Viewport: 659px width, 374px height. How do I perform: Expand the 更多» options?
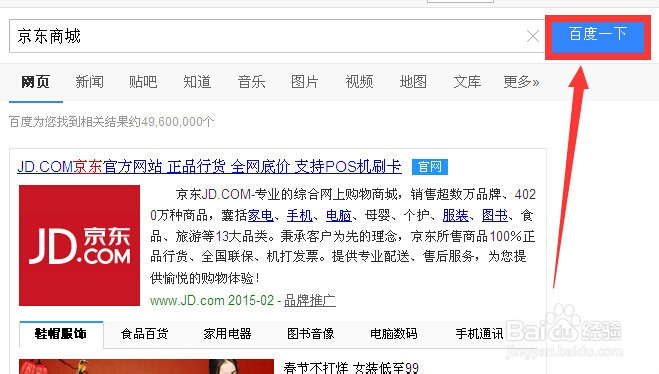tap(521, 82)
